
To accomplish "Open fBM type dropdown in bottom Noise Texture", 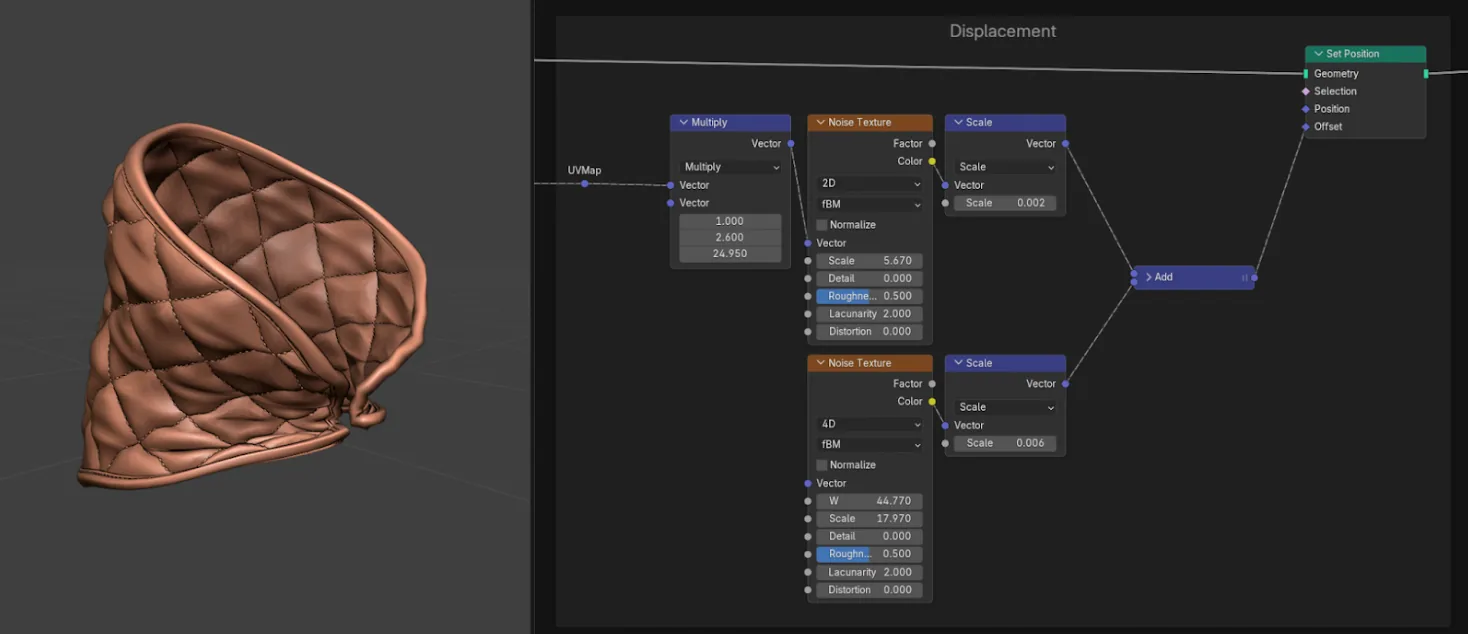I will click(870, 444).
